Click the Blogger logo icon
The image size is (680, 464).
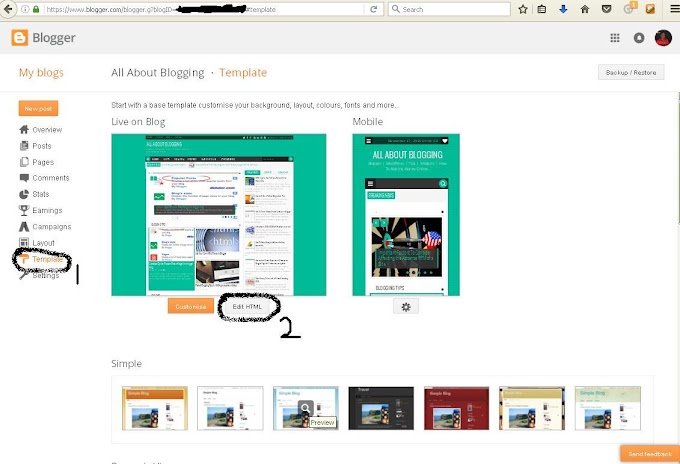[20, 38]
